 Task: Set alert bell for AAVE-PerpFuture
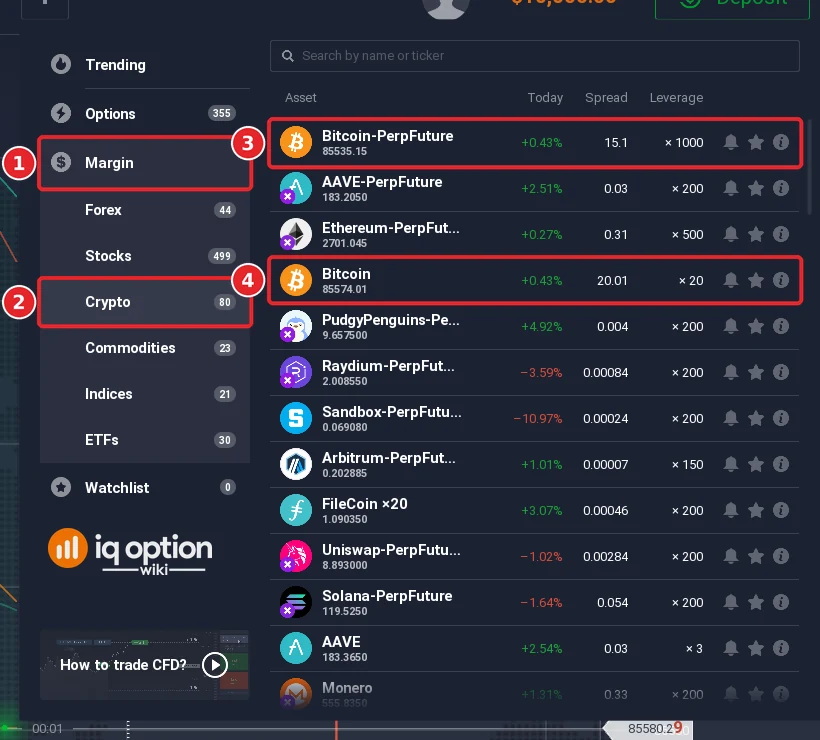point(731,188)
